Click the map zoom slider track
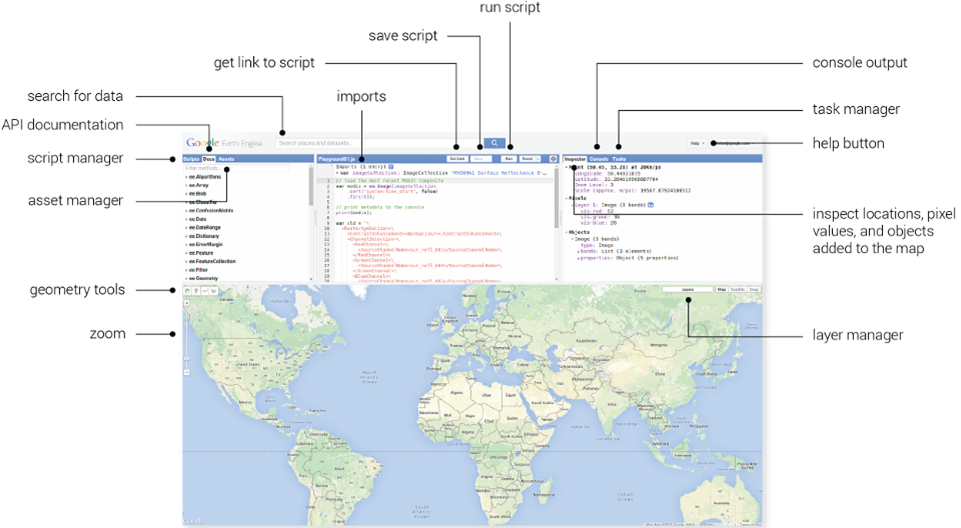The width and height of the screenshot is (961, 528). [186, 337]
